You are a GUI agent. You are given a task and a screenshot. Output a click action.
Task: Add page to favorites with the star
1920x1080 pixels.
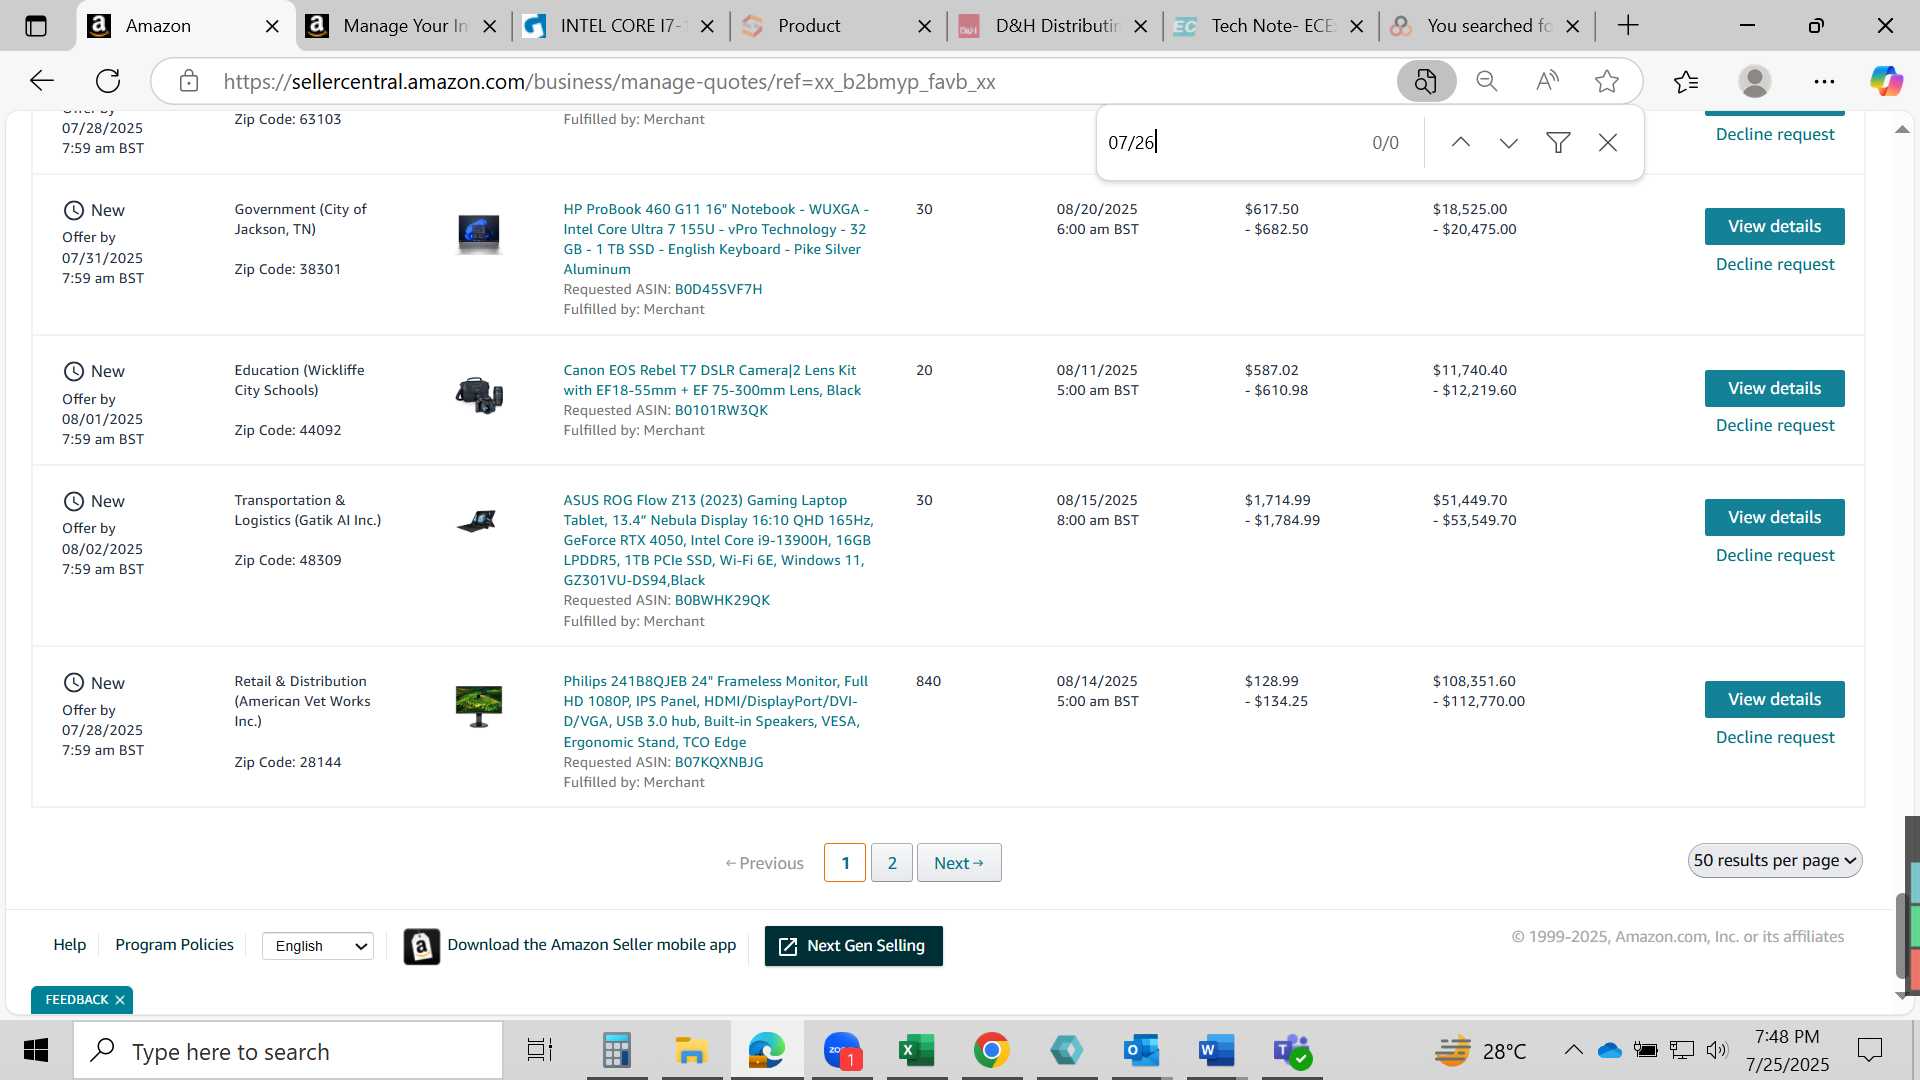(1607, 81)
